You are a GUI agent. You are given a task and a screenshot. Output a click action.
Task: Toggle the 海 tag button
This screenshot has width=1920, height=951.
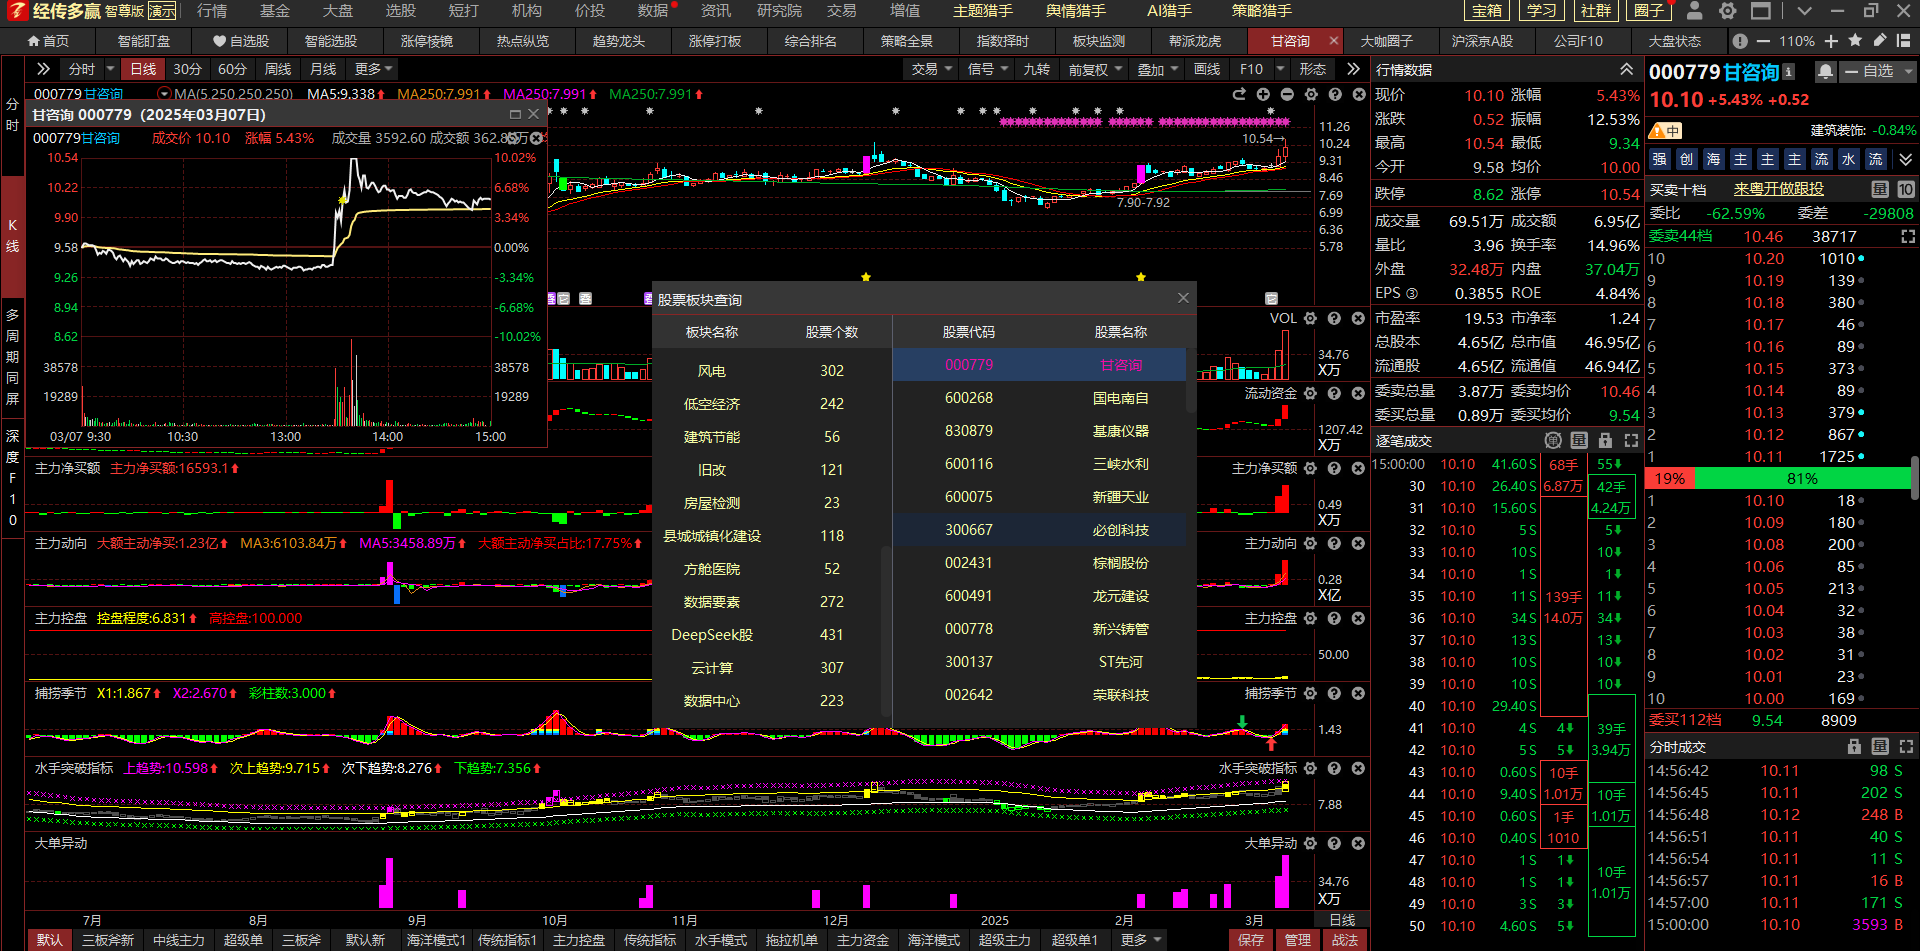(x=1714, y=159)
